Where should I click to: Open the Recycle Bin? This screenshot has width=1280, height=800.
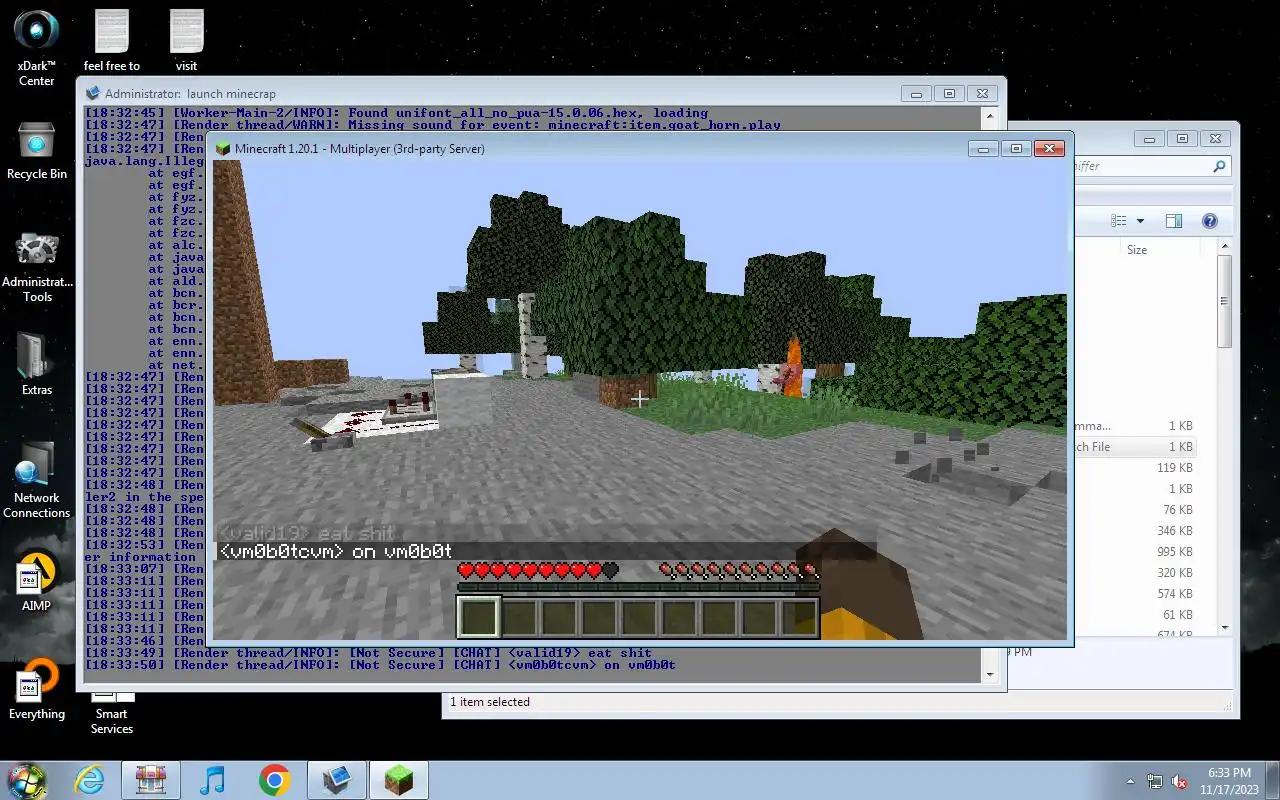click(x=37, y=152)
